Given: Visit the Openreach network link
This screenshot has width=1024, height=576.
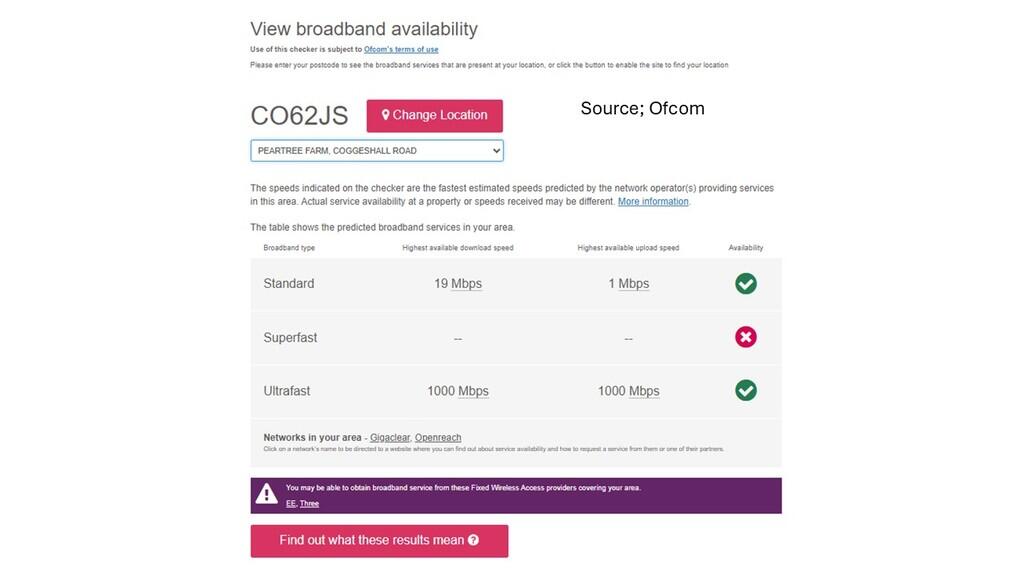Looking at the screenshot, I should tap(438, 438).
